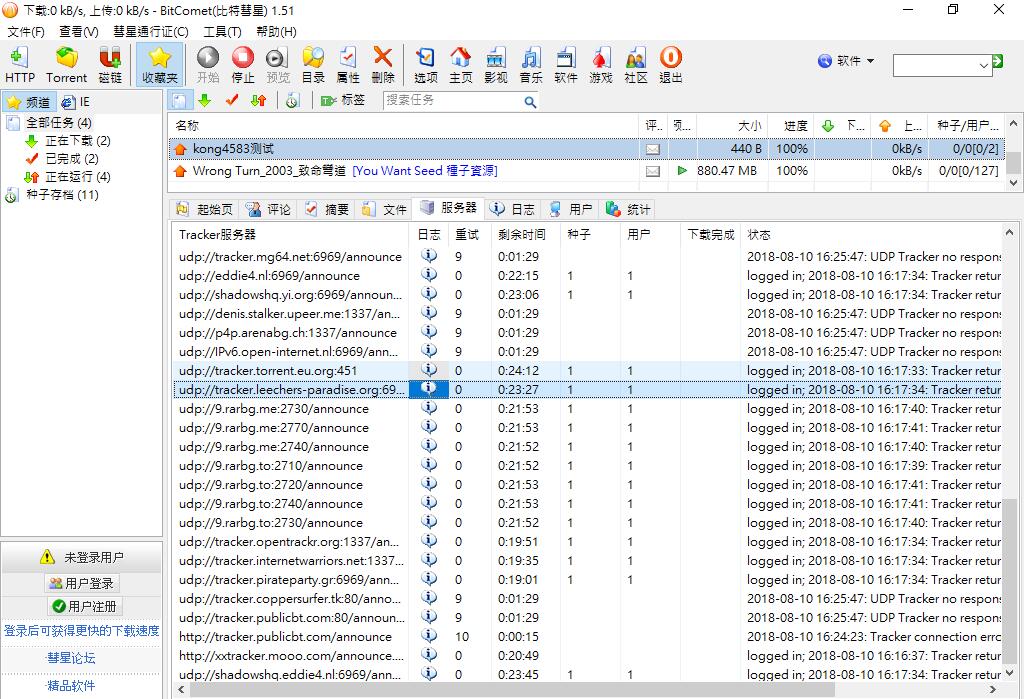This screenshot has width=1024, height=699.
Task: Select udp://tracker.torrent.eu.org:451 tracker row
Action: 586,370
